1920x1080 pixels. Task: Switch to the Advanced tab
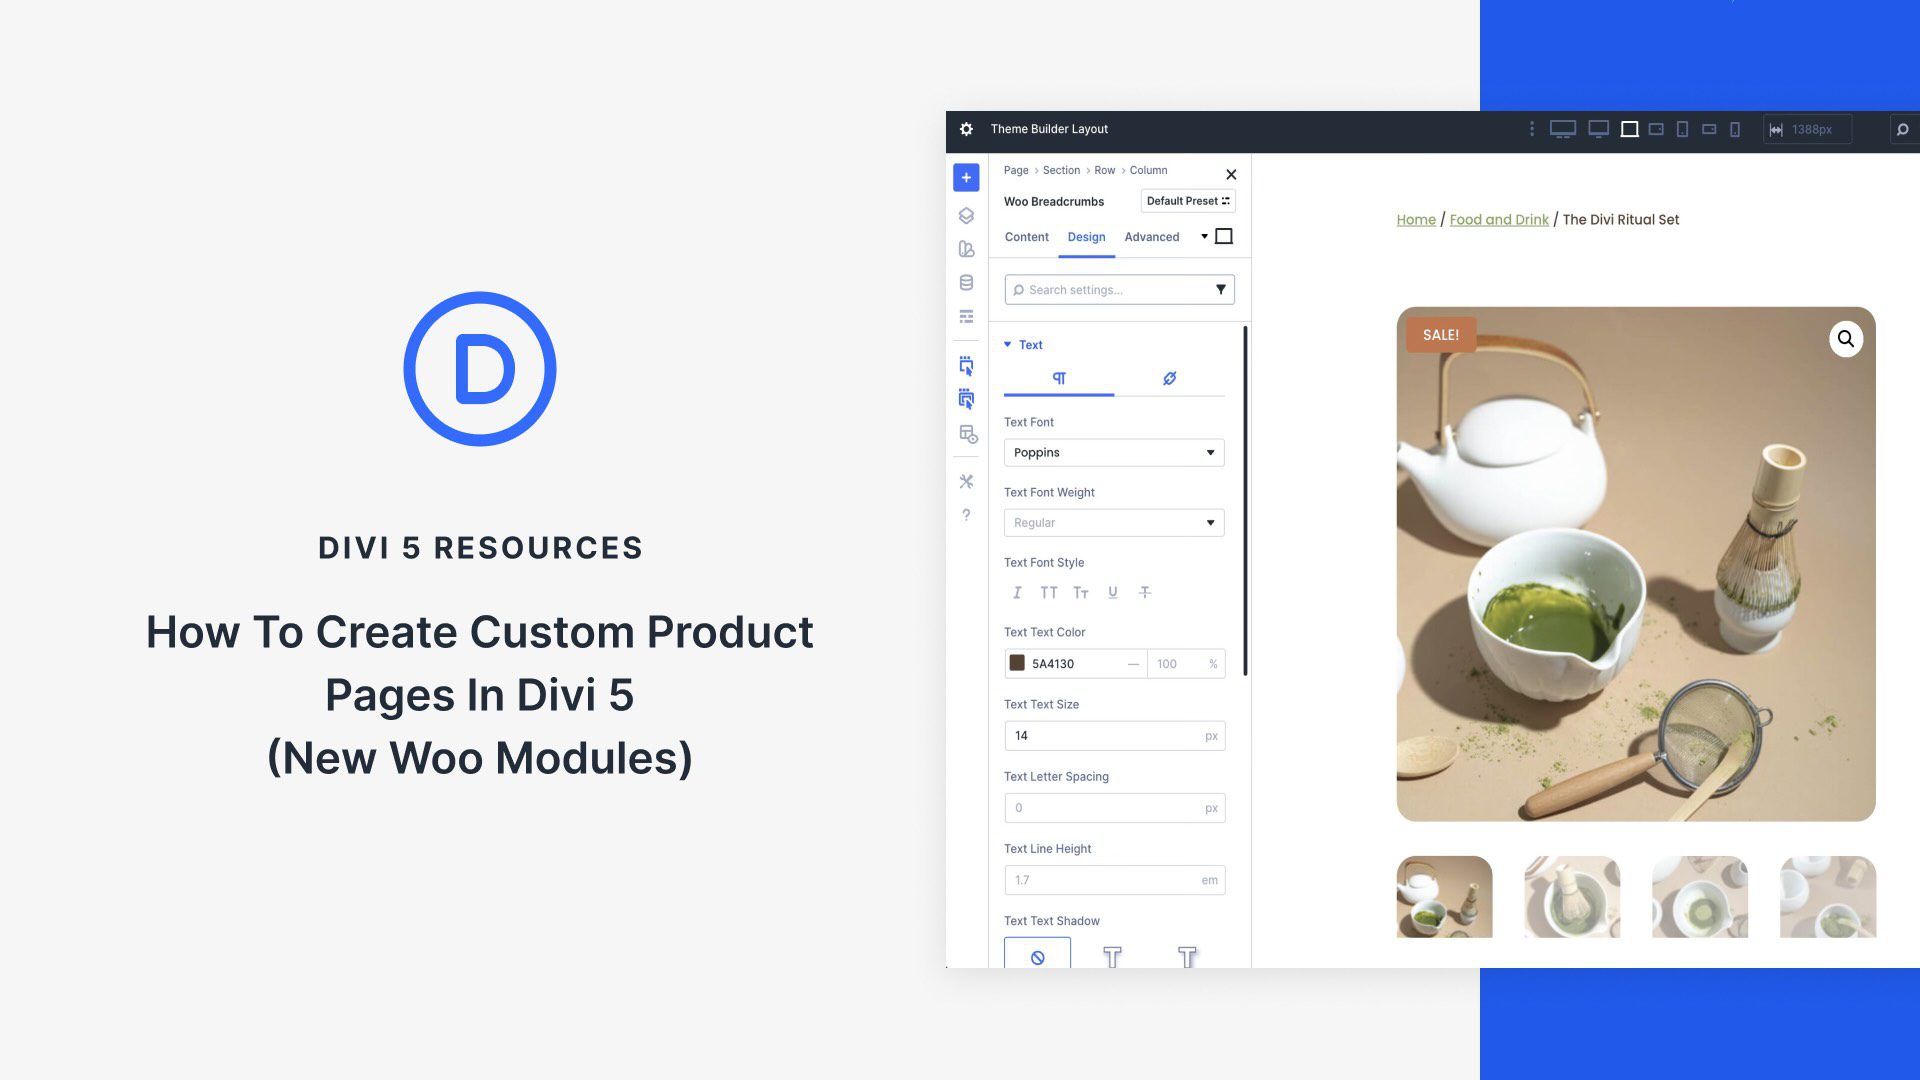(1152, 237)
